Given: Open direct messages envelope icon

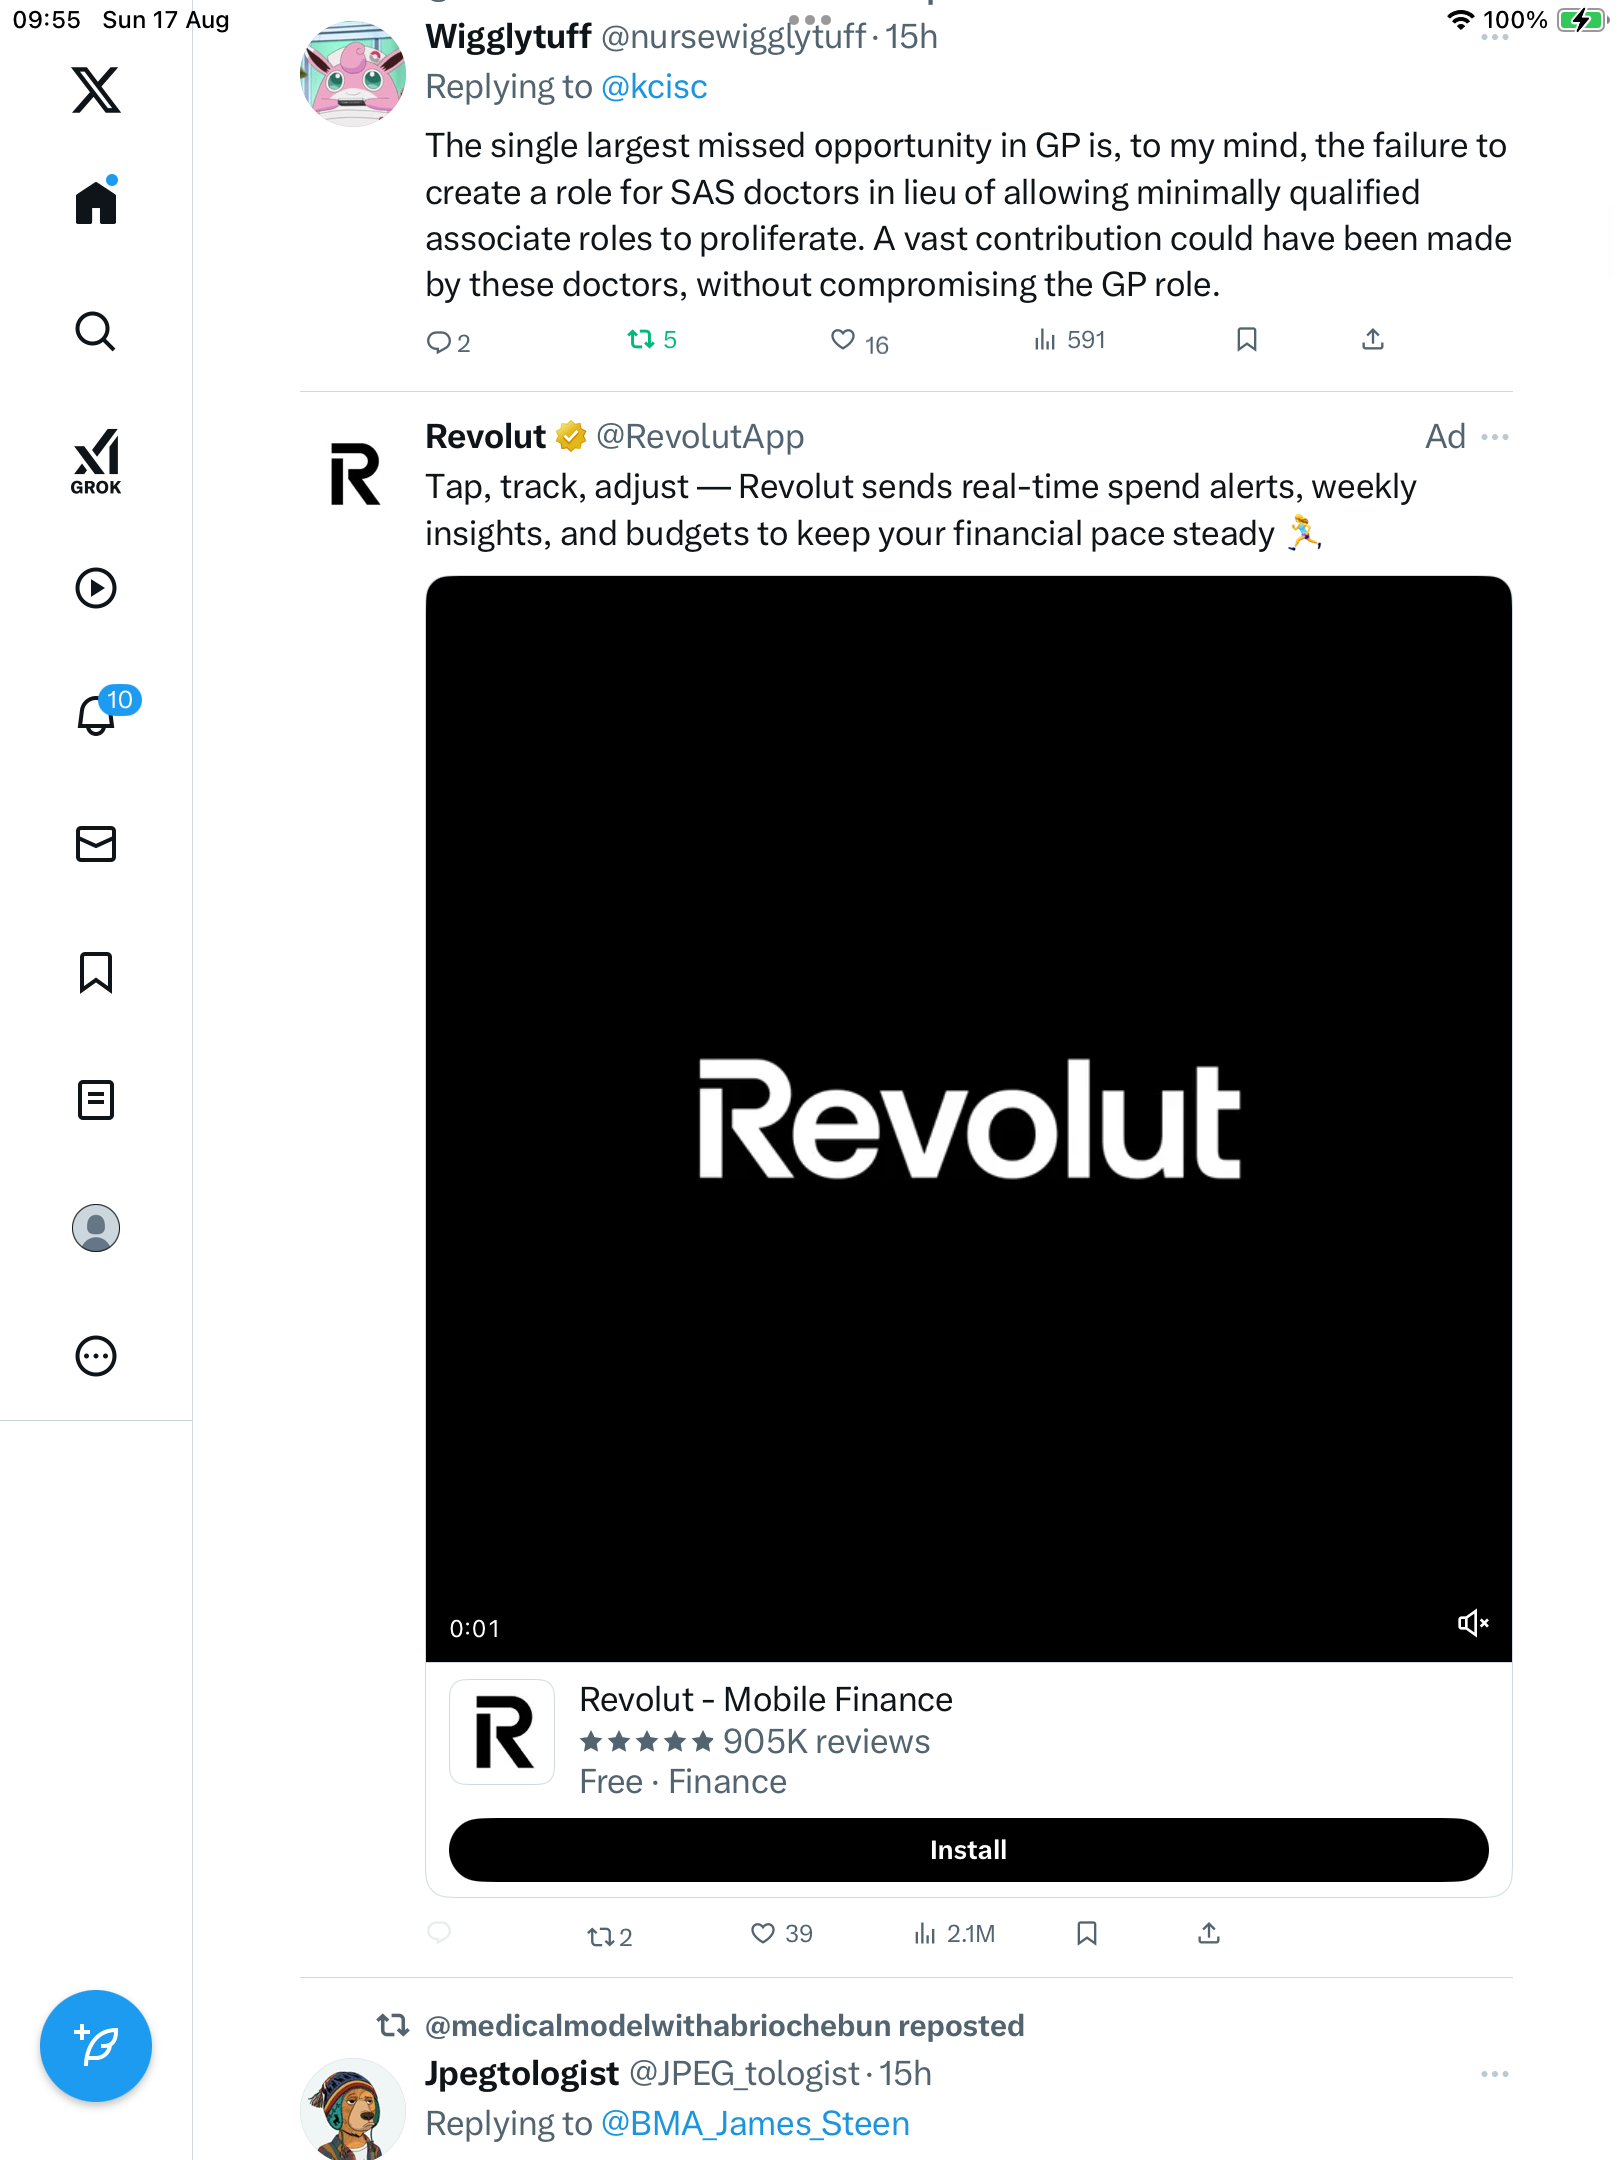Looking at the screenshot, I should tap(96, 844).
